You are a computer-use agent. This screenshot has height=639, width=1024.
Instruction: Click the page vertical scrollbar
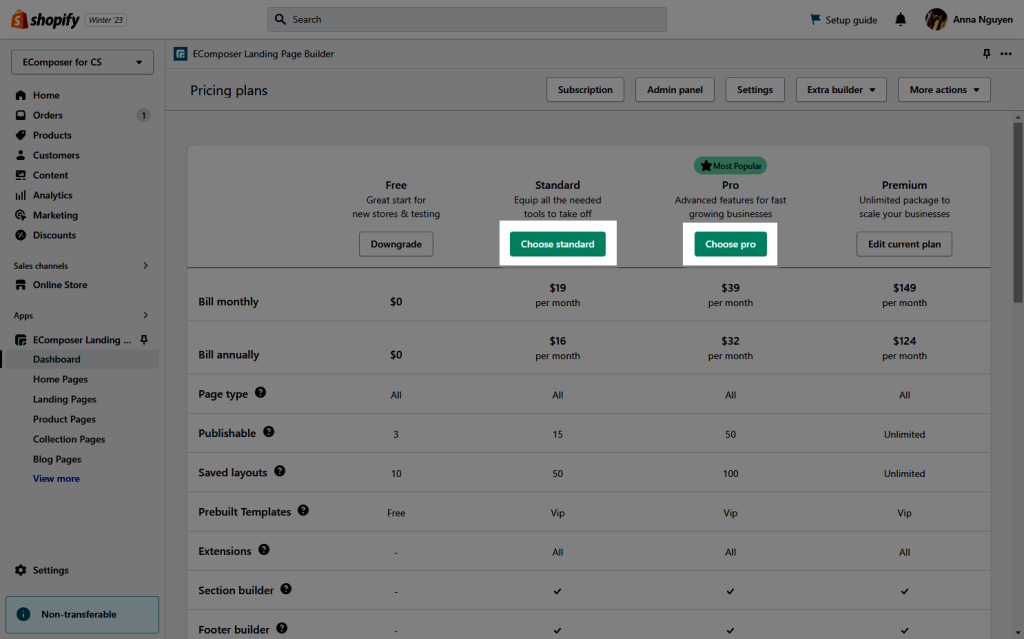1017,213
